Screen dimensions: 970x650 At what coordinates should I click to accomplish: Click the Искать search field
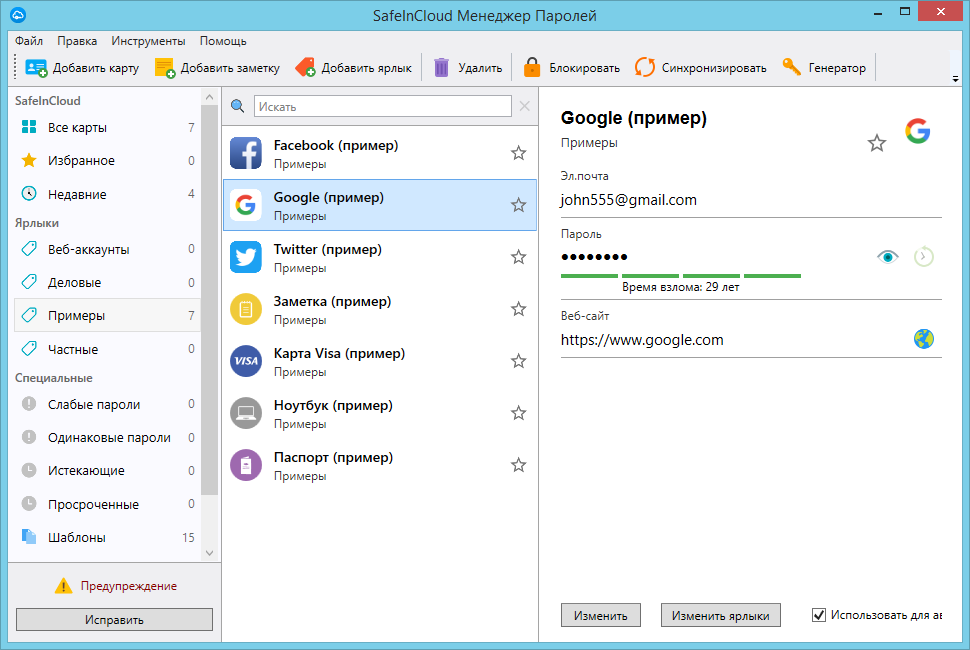[x=382, y=106]
